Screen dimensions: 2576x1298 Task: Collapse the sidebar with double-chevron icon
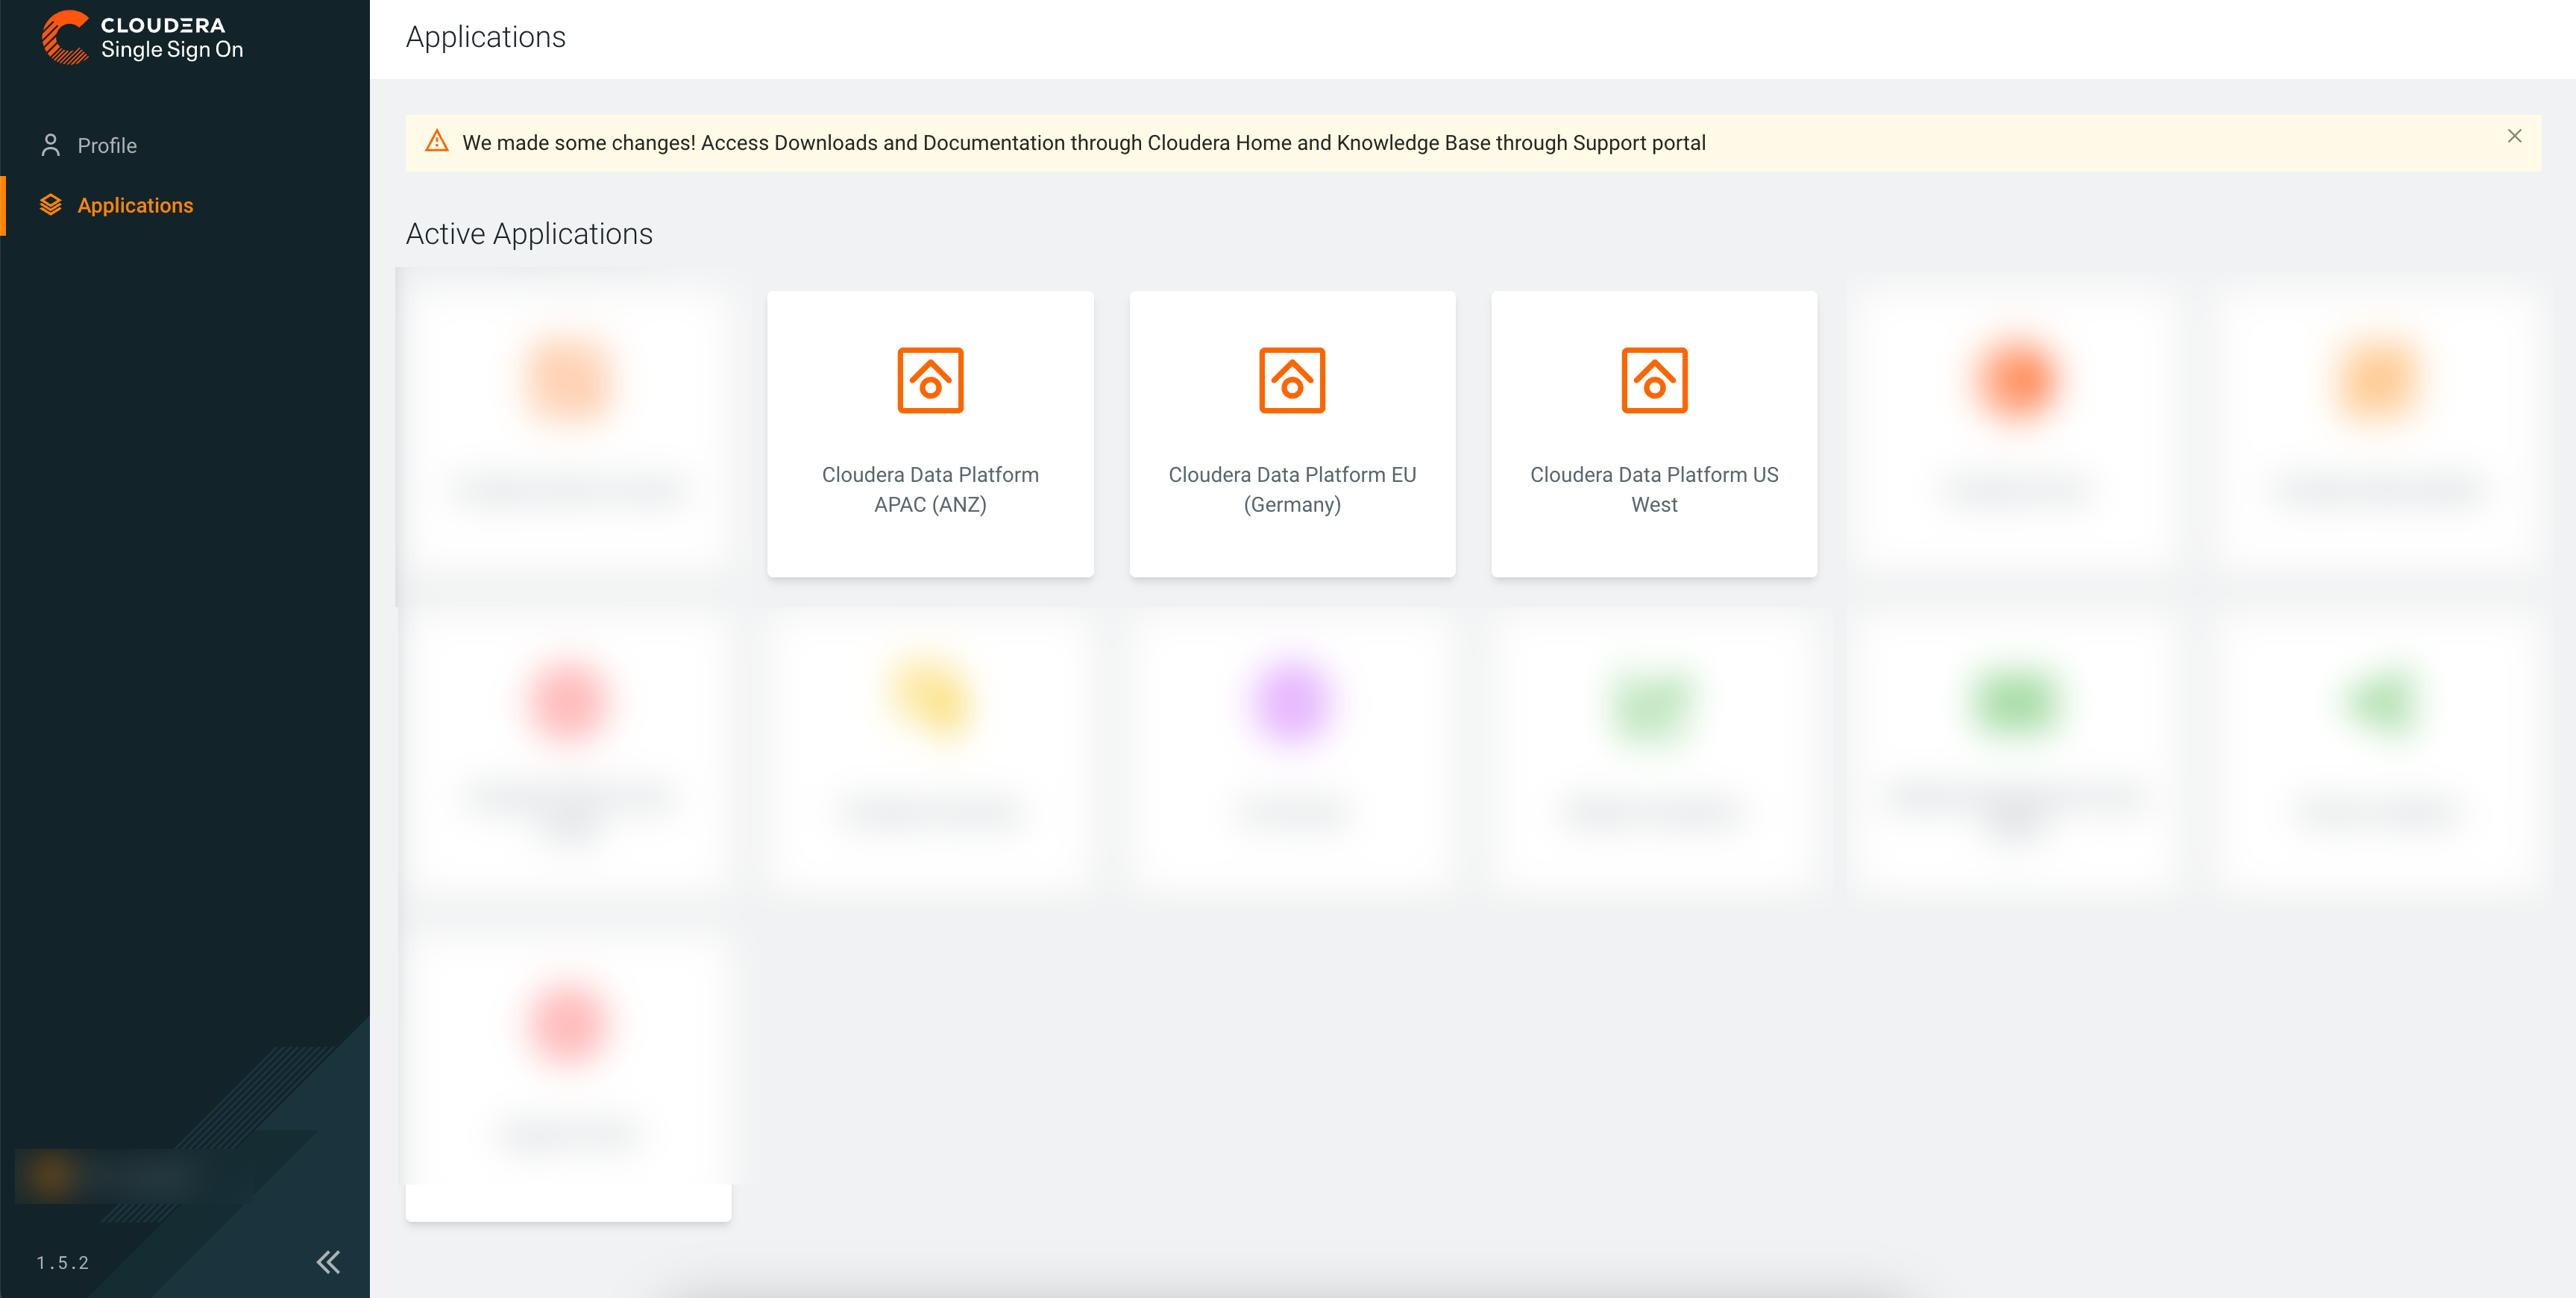(x=328, y=1262)
